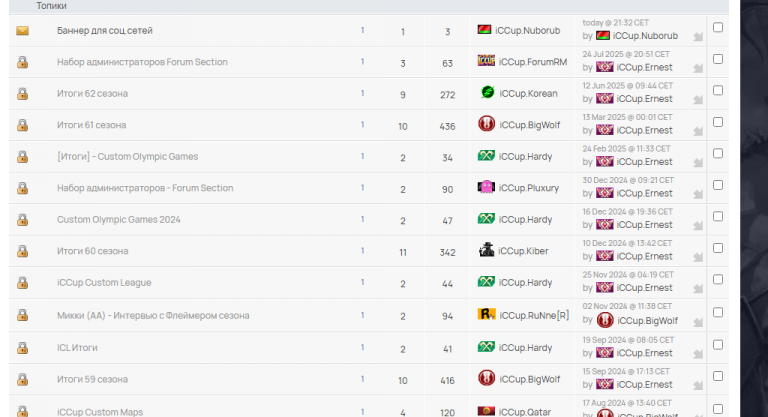The height and width of the screenshot is (417, 768).
Task: Click lock icon beside iCCup Custom League
Action: (x=23, y=283)
